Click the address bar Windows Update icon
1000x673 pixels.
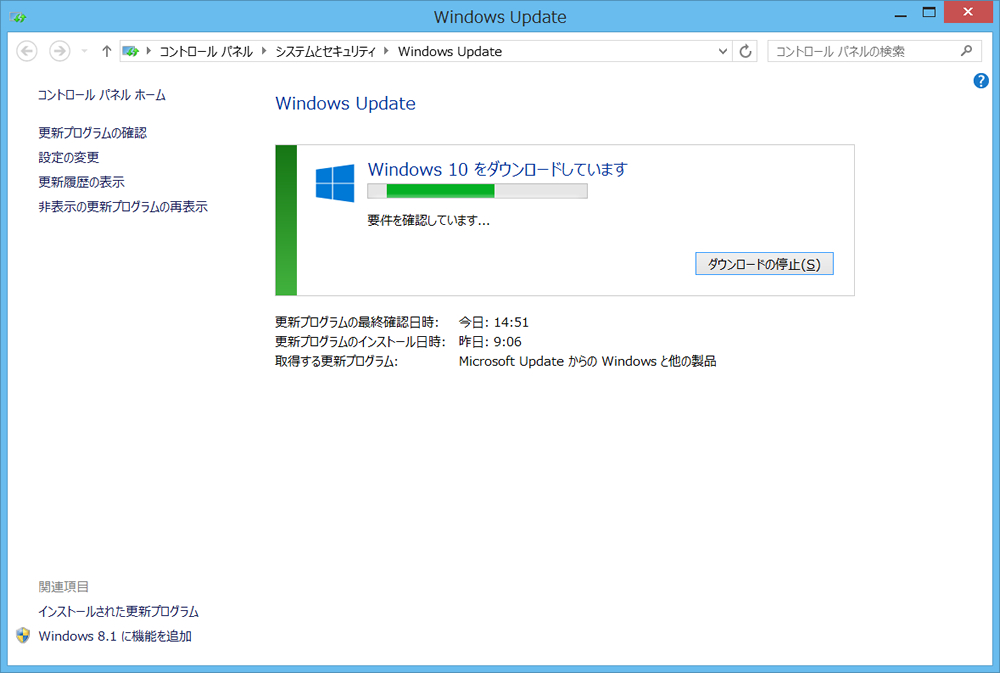click(x=131, y=51)
